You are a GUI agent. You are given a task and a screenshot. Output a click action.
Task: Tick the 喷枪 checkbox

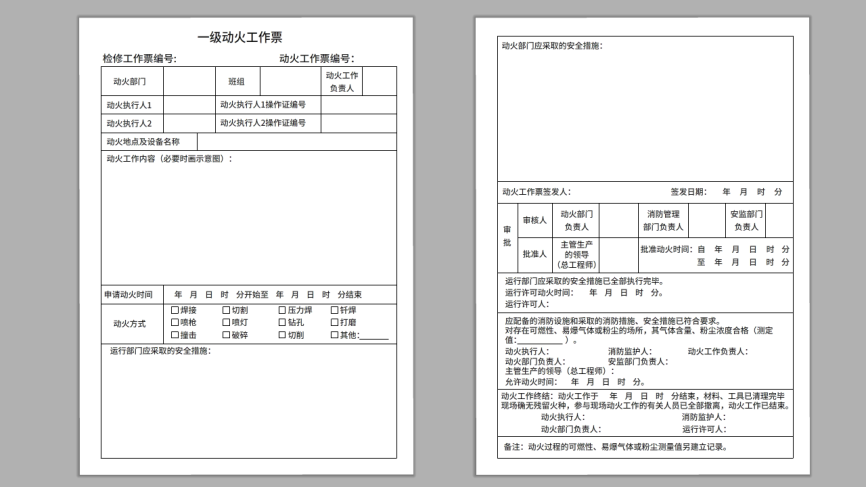click(176, 323)
